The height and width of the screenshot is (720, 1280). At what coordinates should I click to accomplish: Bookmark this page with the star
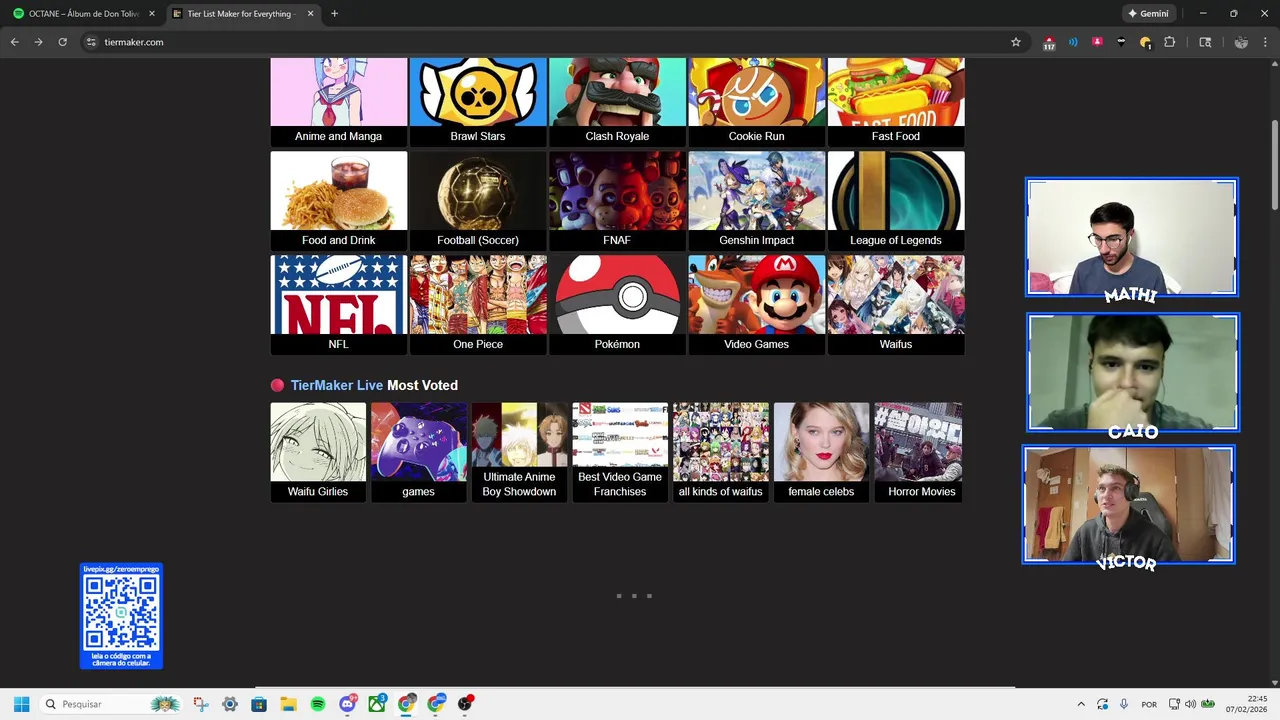pyautogui.click(x=1016, y=42)
